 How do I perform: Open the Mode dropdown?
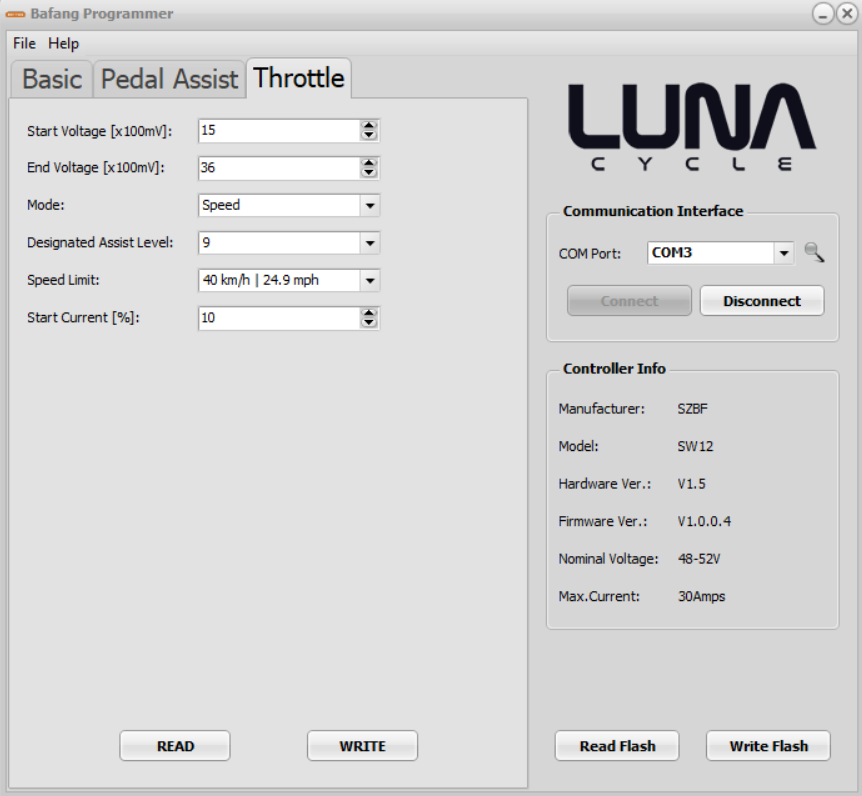[369, 205]
